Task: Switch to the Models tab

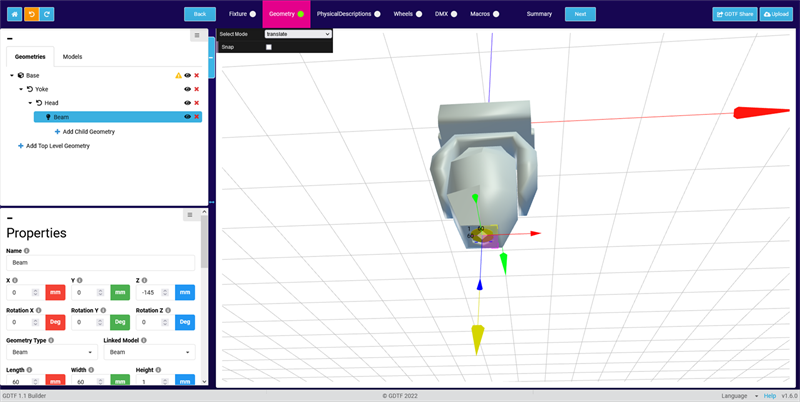Action: click(x=72, y=57)
